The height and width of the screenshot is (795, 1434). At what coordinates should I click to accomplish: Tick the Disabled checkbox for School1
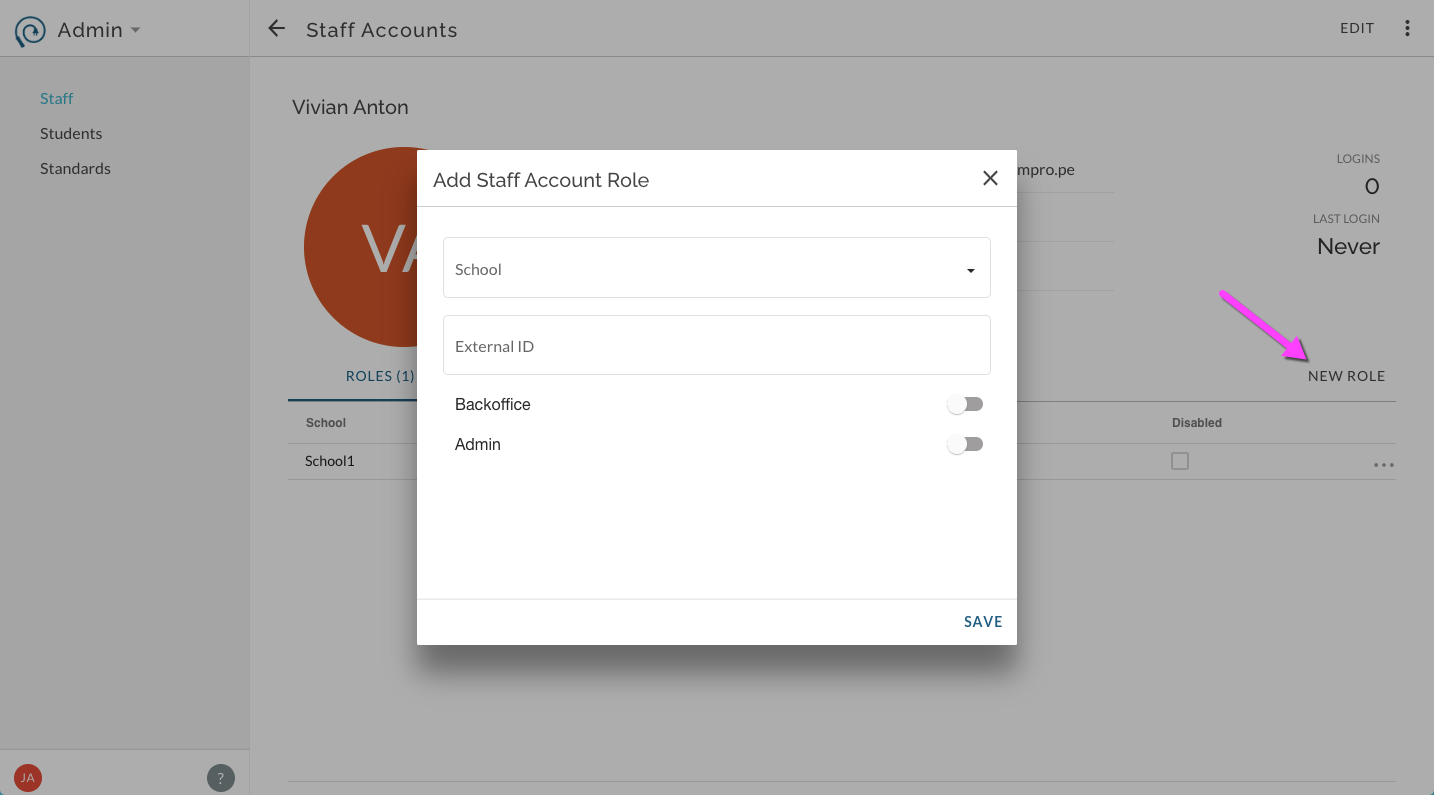[1180, 461]
